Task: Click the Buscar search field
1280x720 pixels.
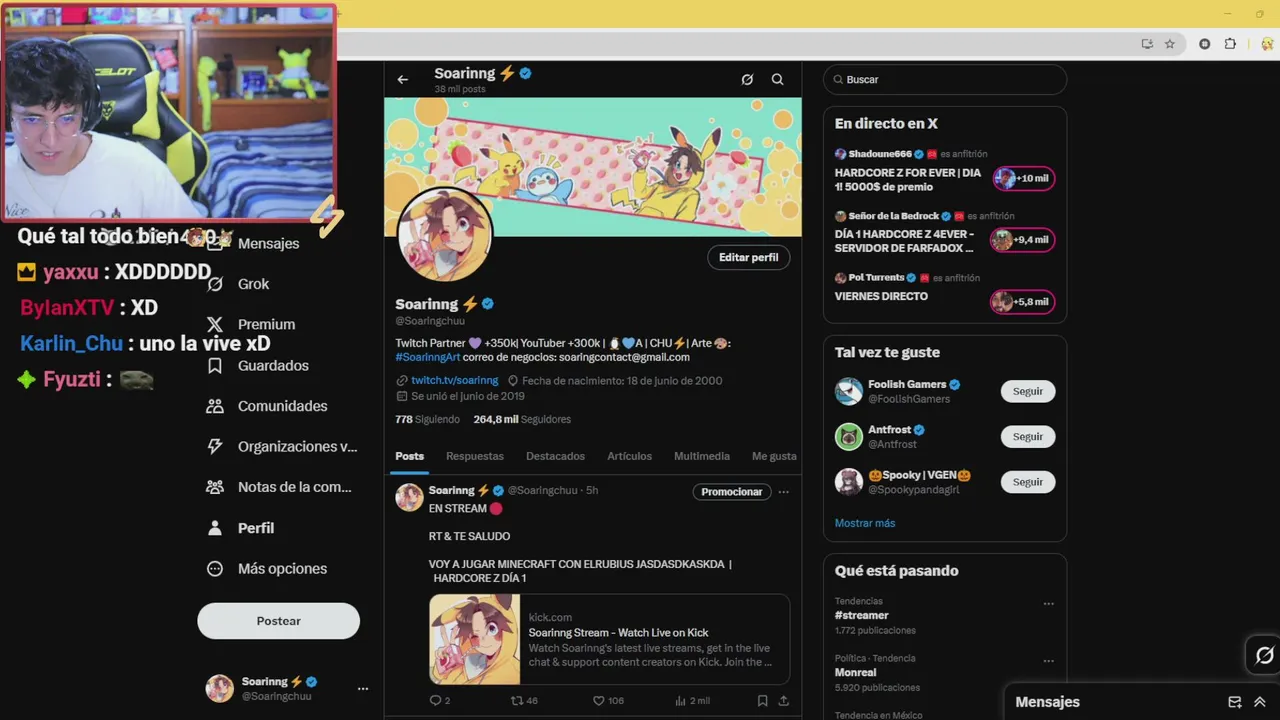Action: [945, 80]
